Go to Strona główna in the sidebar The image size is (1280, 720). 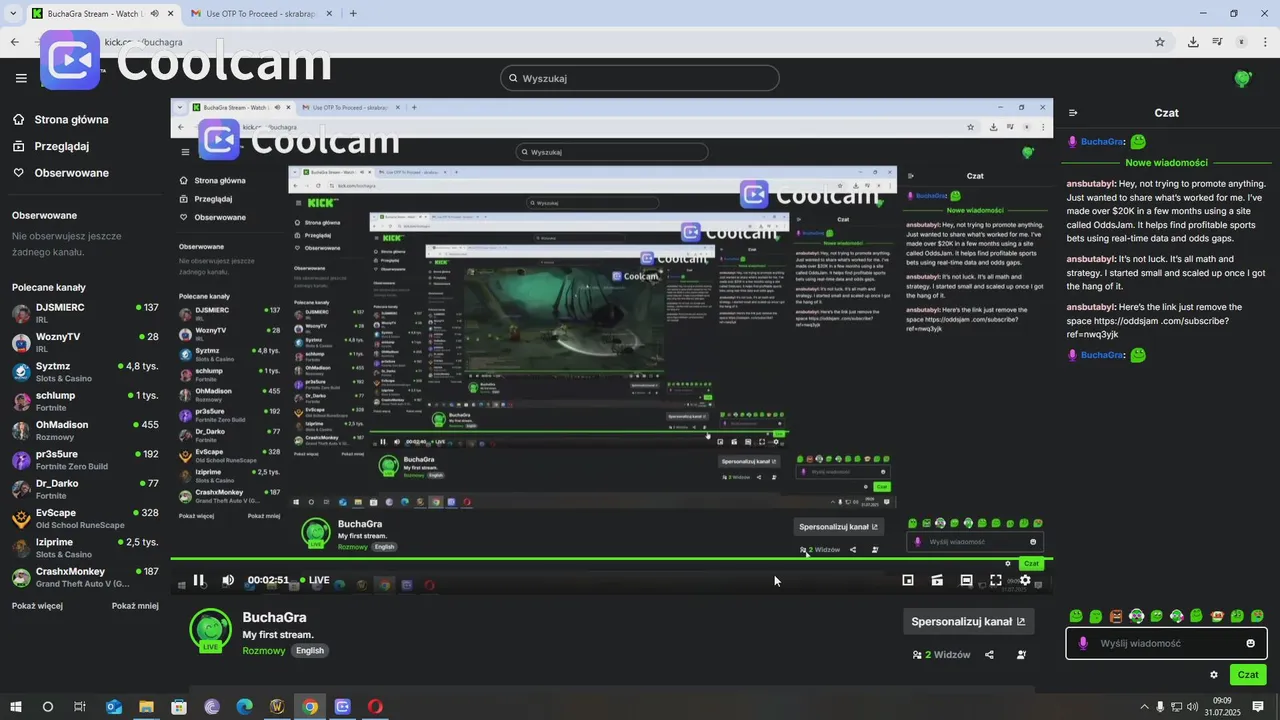tap(71, 120)
